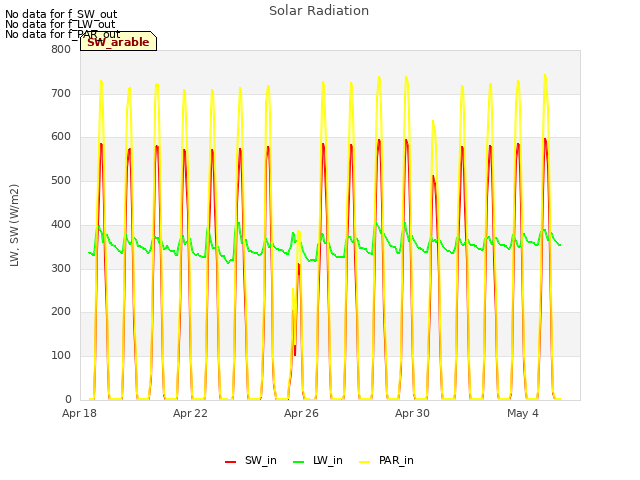Click the yellow PAR_in legend swatch
Viewport: 640px width, 480px height.
[x=364, y=462]
